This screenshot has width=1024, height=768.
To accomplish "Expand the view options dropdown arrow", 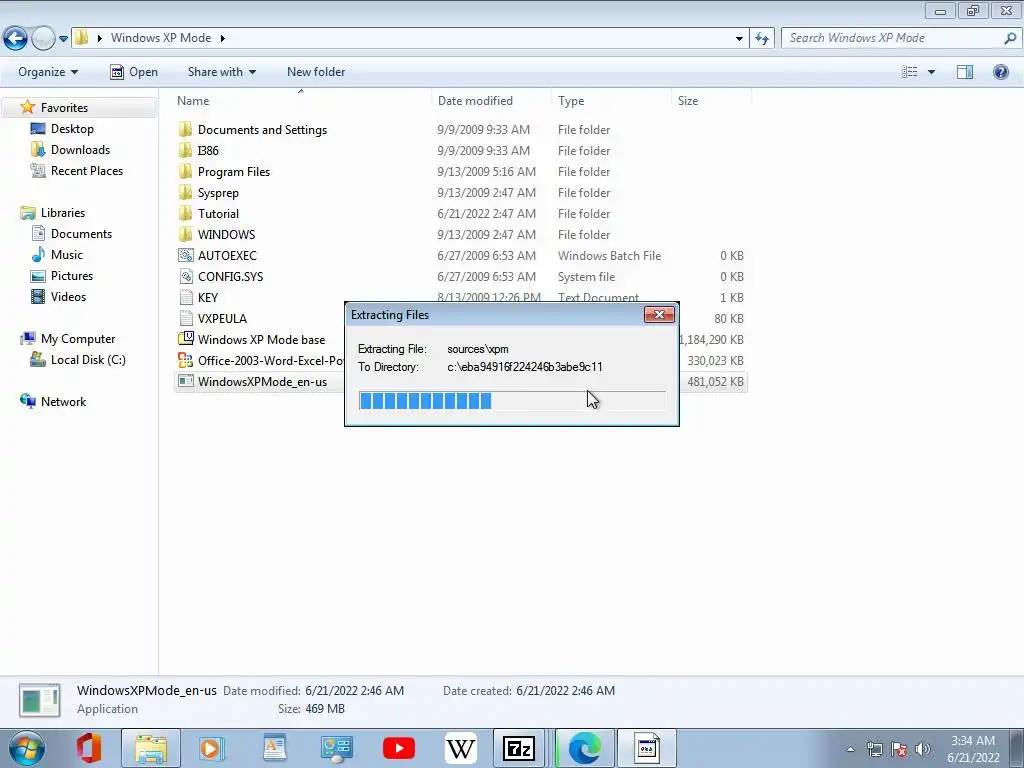I will pyautogui.click(x=931, y=72).
